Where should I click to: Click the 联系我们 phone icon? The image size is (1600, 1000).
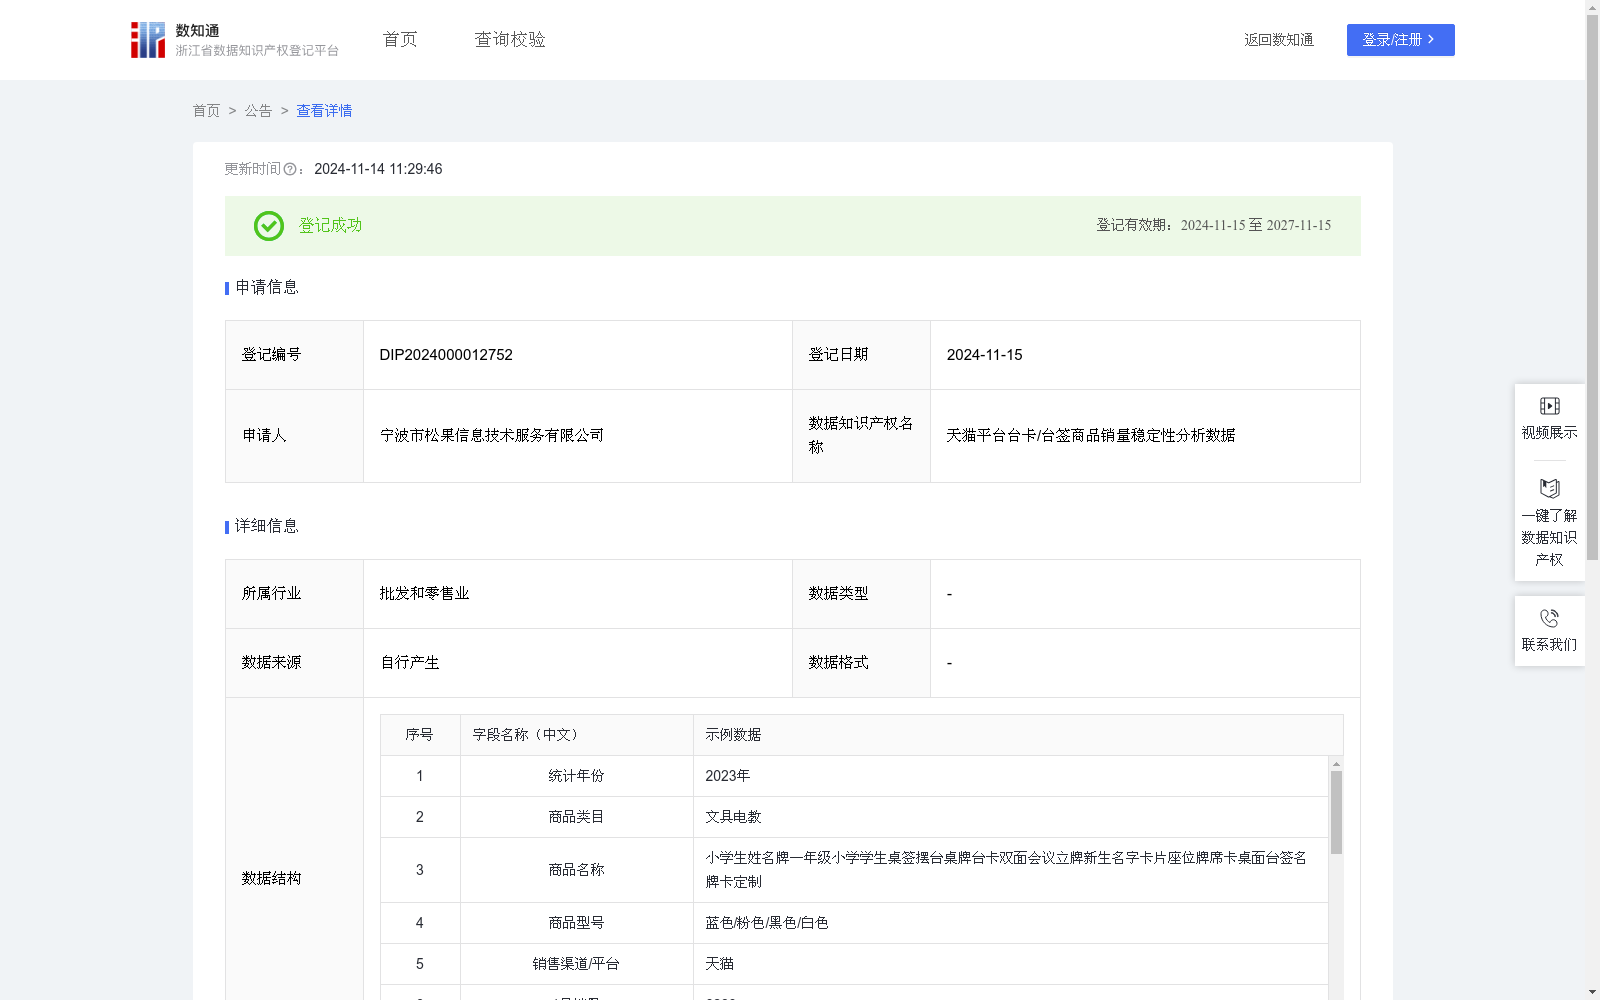click(1549, 617)
